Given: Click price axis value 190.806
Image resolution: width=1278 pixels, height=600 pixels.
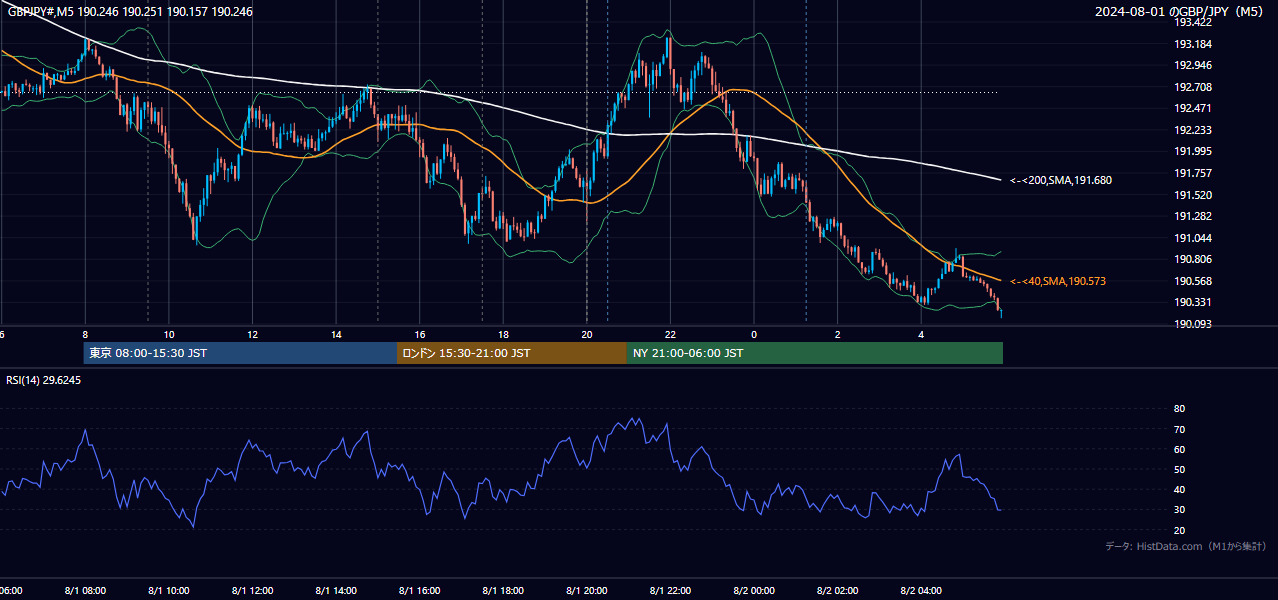Looking at the screenshot, I should click(x=1192, y=260).
